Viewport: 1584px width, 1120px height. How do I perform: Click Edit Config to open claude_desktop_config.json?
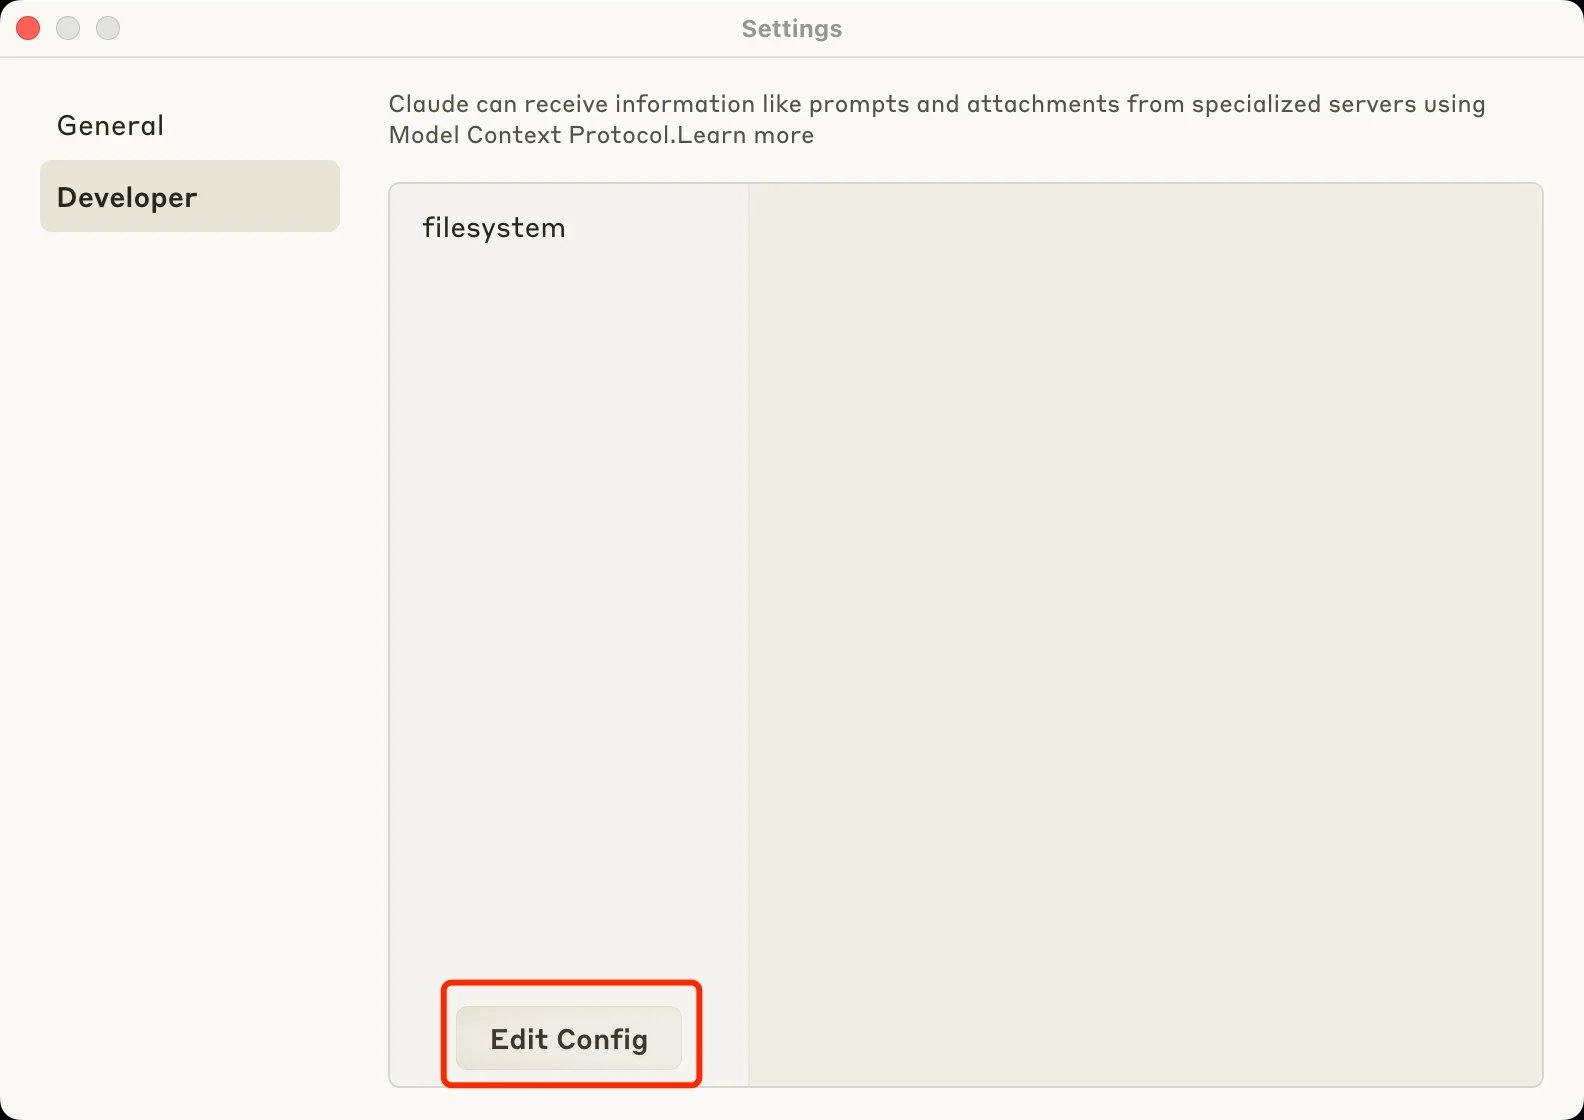click(x=567, y=1038)
